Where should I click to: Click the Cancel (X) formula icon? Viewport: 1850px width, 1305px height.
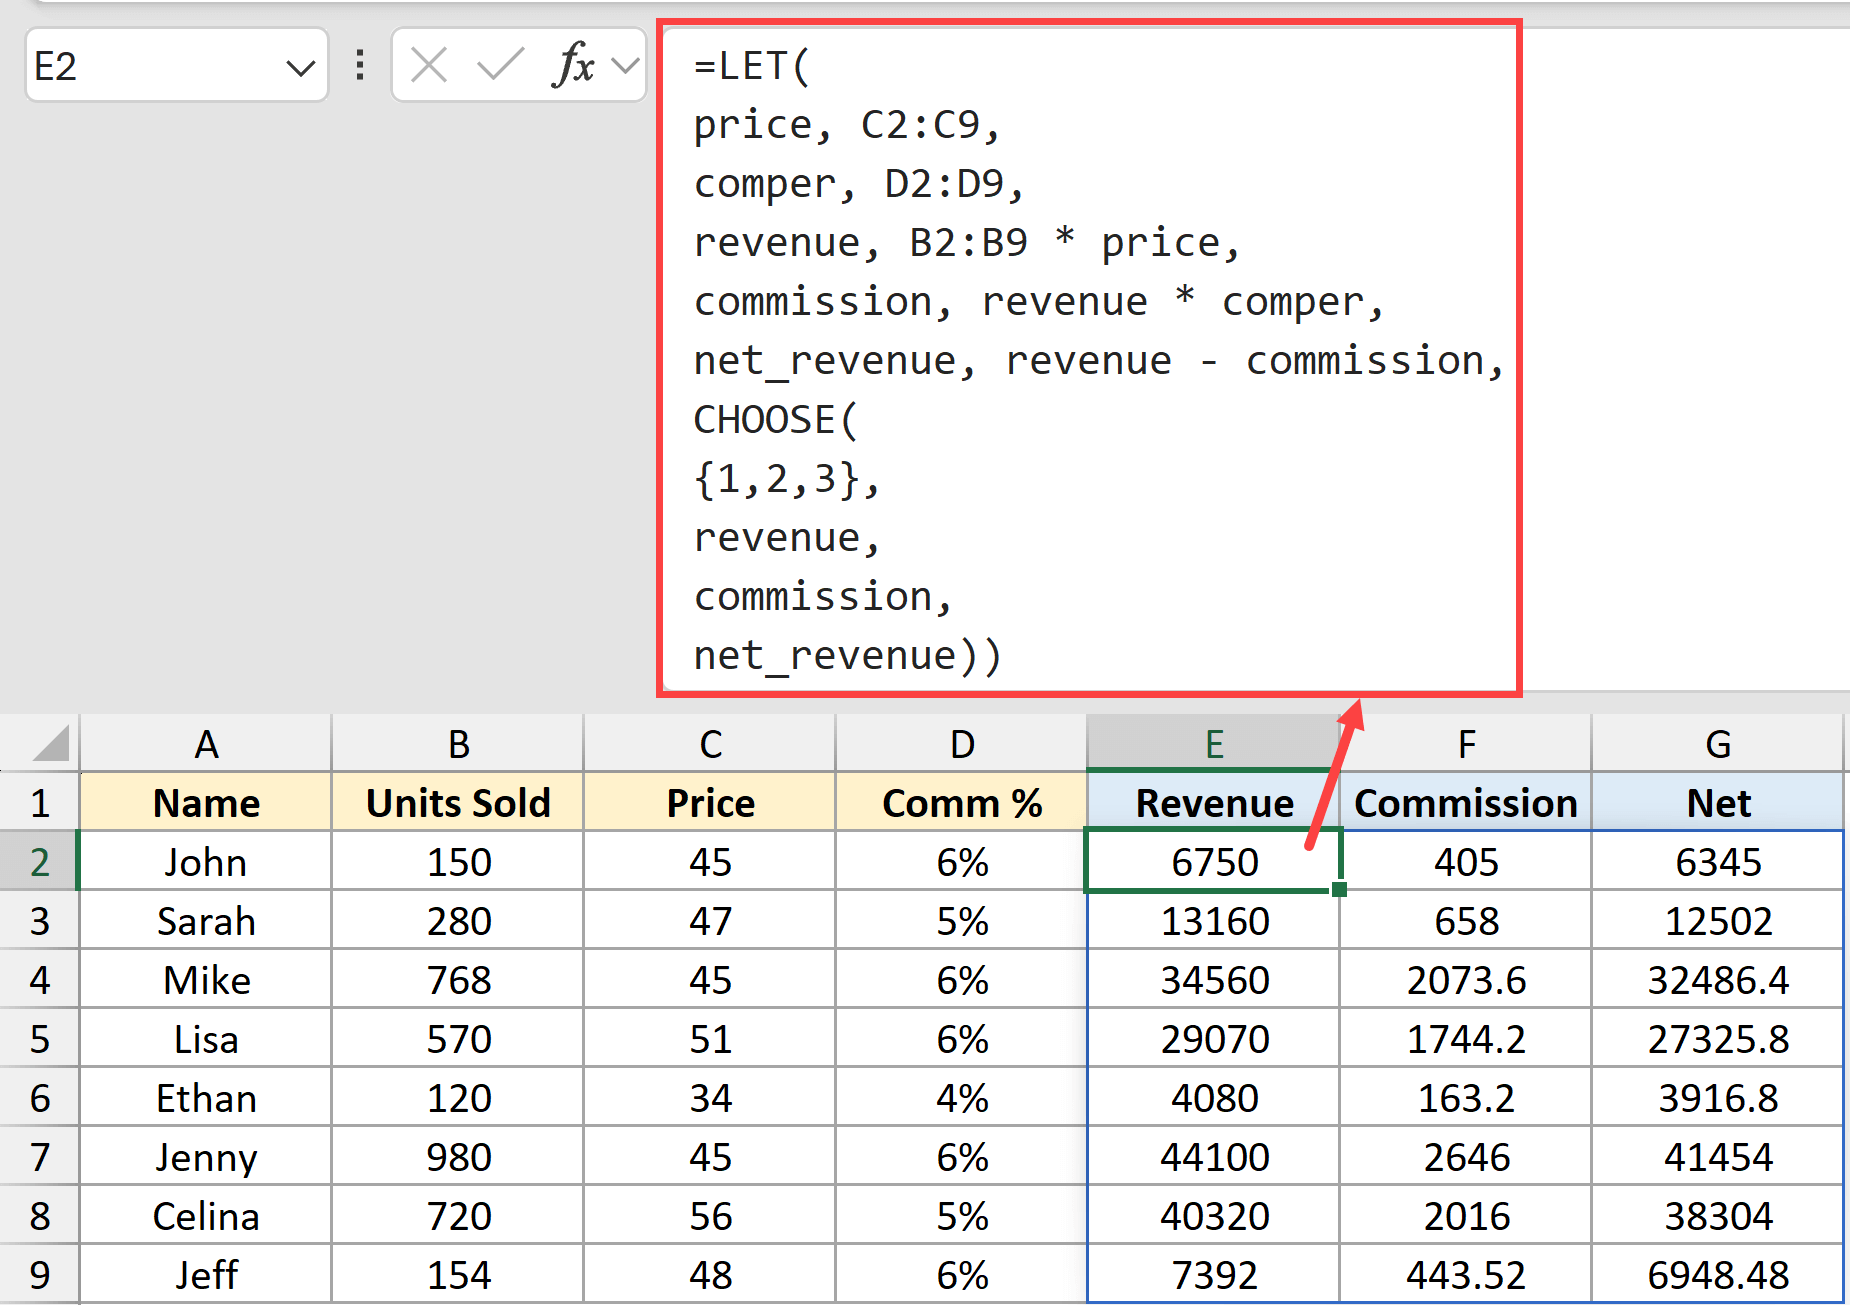(x=429, y=66)
